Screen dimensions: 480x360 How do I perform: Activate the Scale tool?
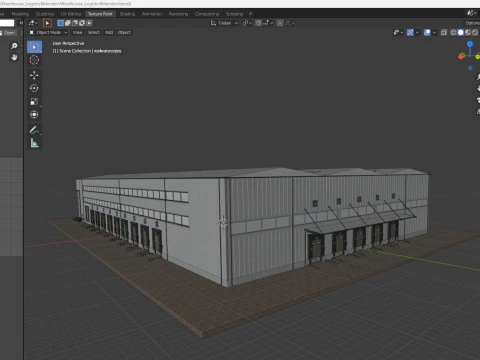(34, 101)
